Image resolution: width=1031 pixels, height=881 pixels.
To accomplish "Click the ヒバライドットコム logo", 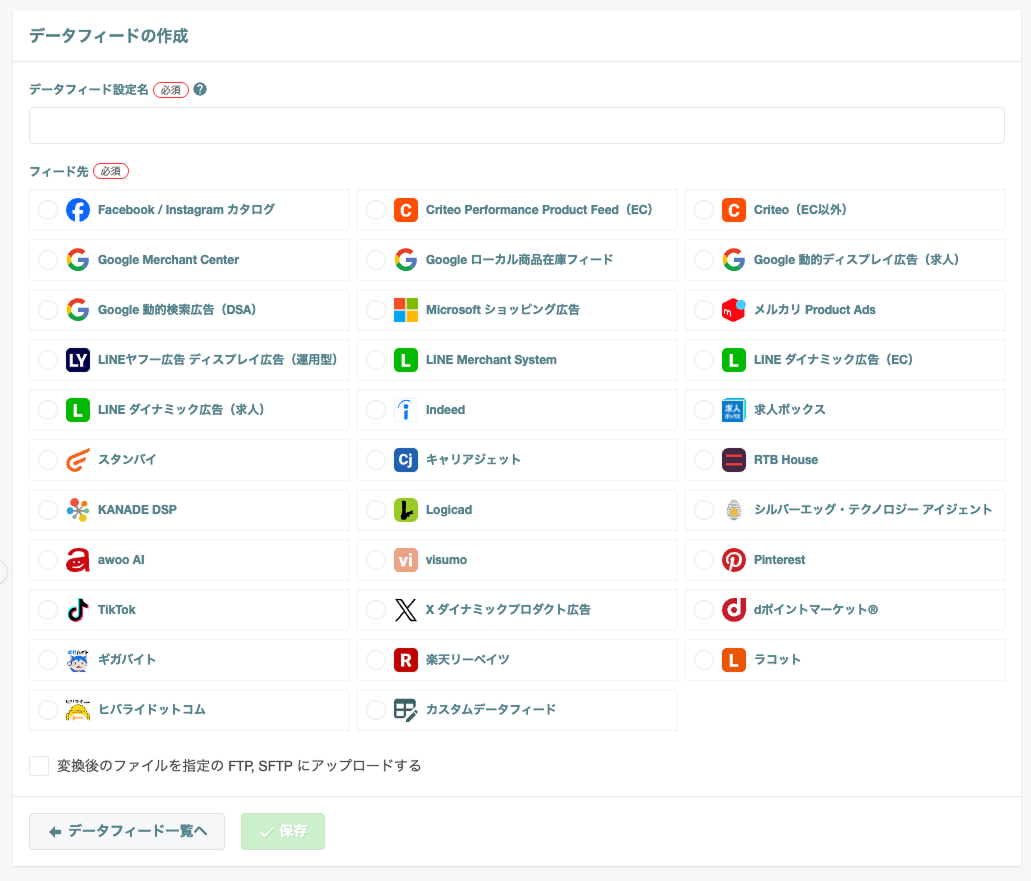I will 78,709.
